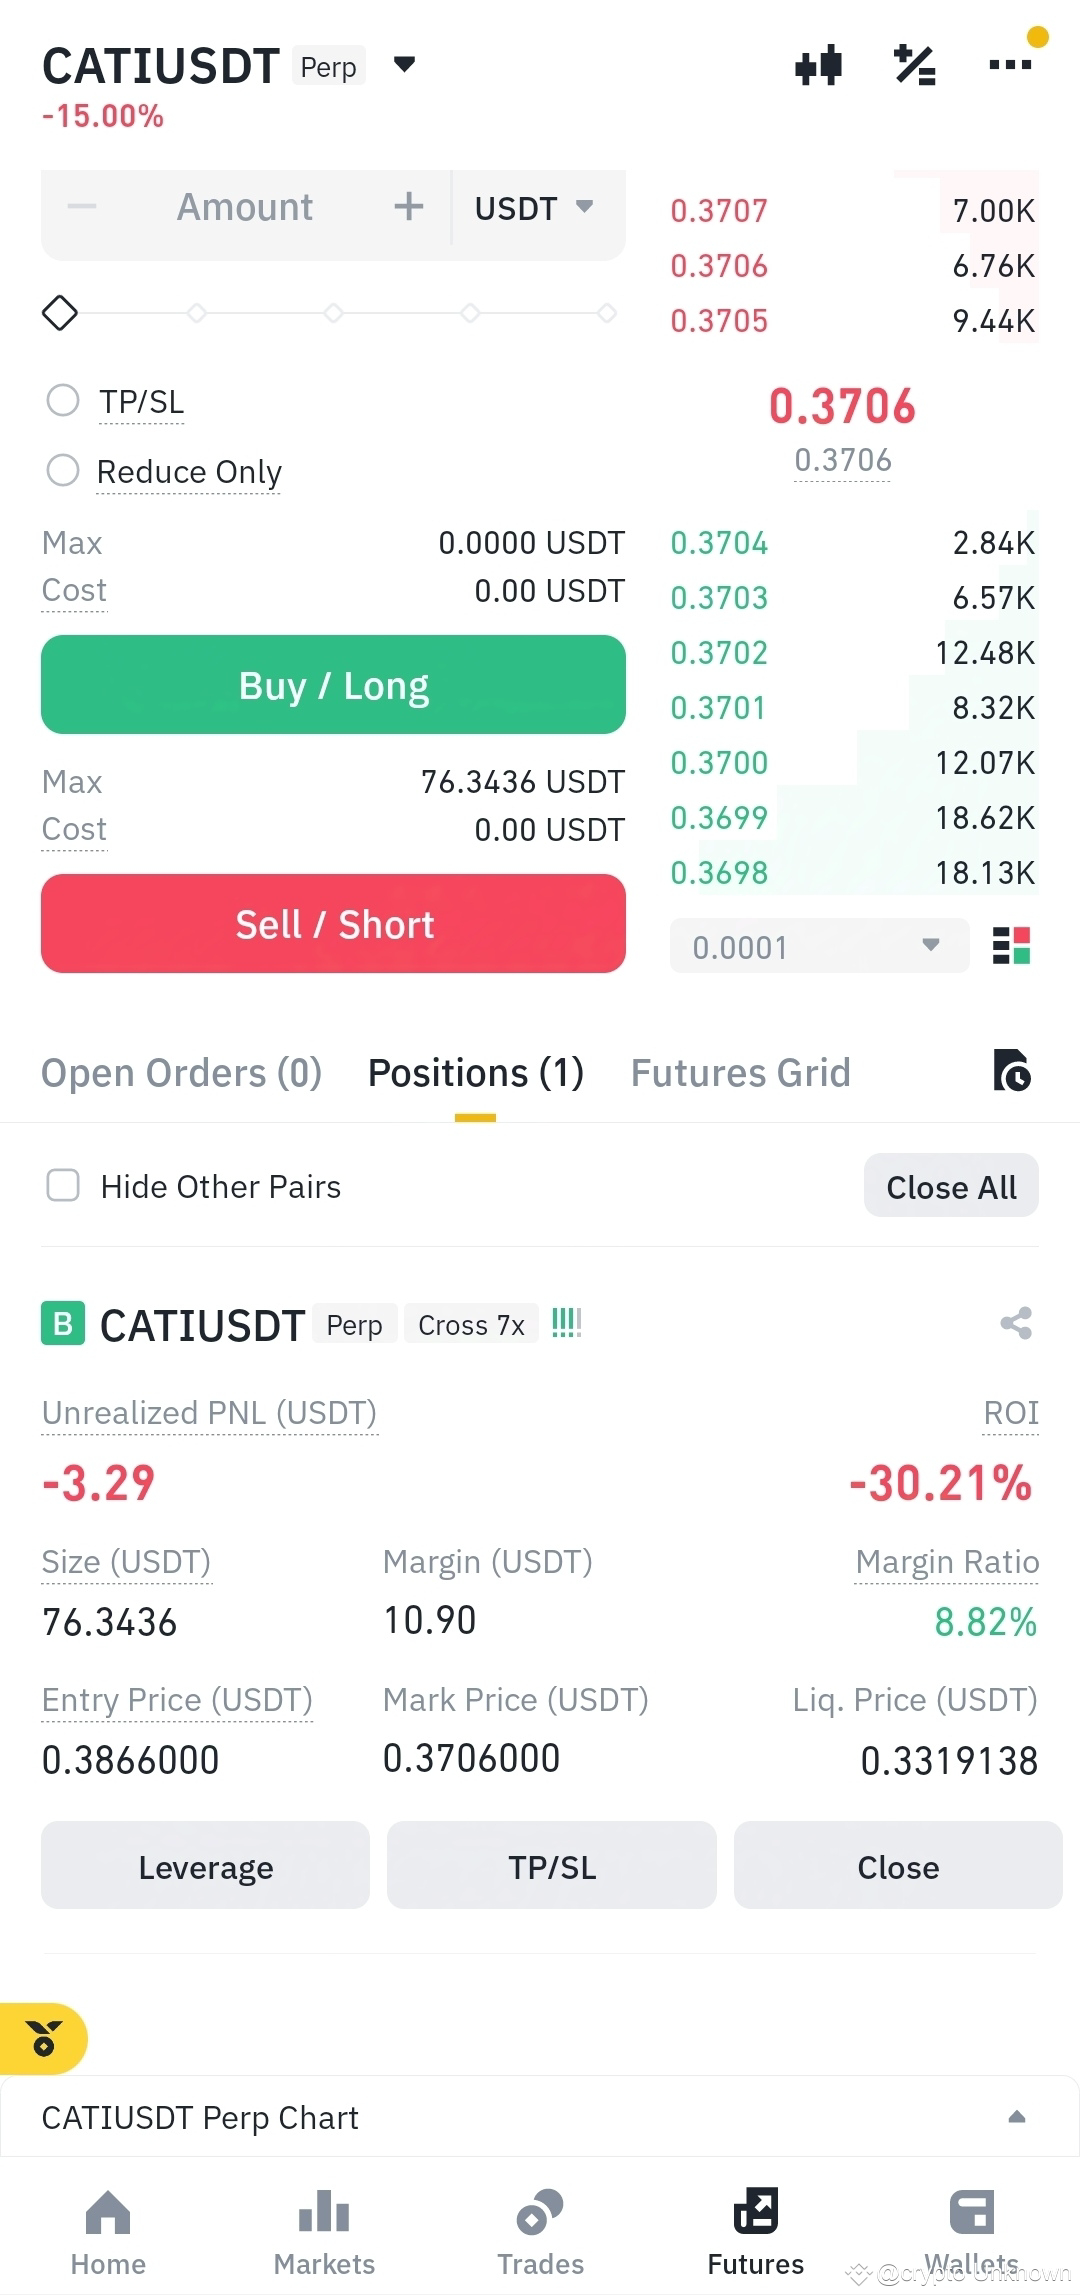1080x2295 pixels.
Task: Tap the yellow floating rewards icon
Action: [44, 2038]
